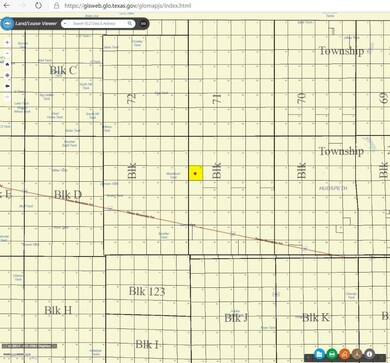Screen dimensions: 390x363
Task: Click the faded next extent button
Action: [x=7, y=97]
